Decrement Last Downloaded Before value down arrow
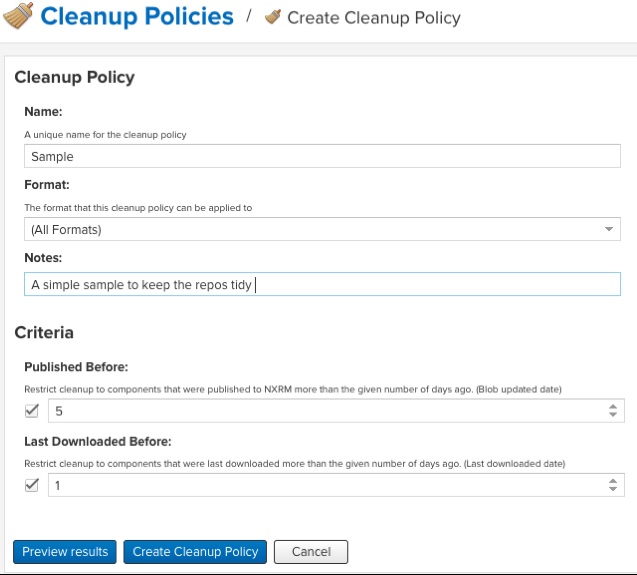This screenshot has height=575, width=637. tap(612, 490)
